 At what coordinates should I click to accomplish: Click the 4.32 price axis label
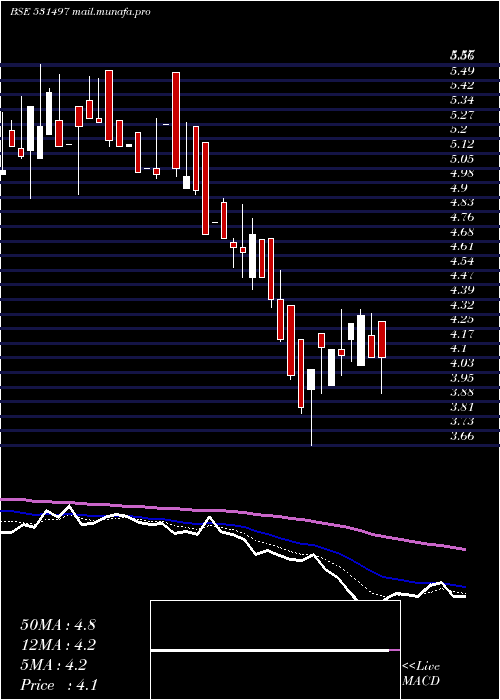462,304
